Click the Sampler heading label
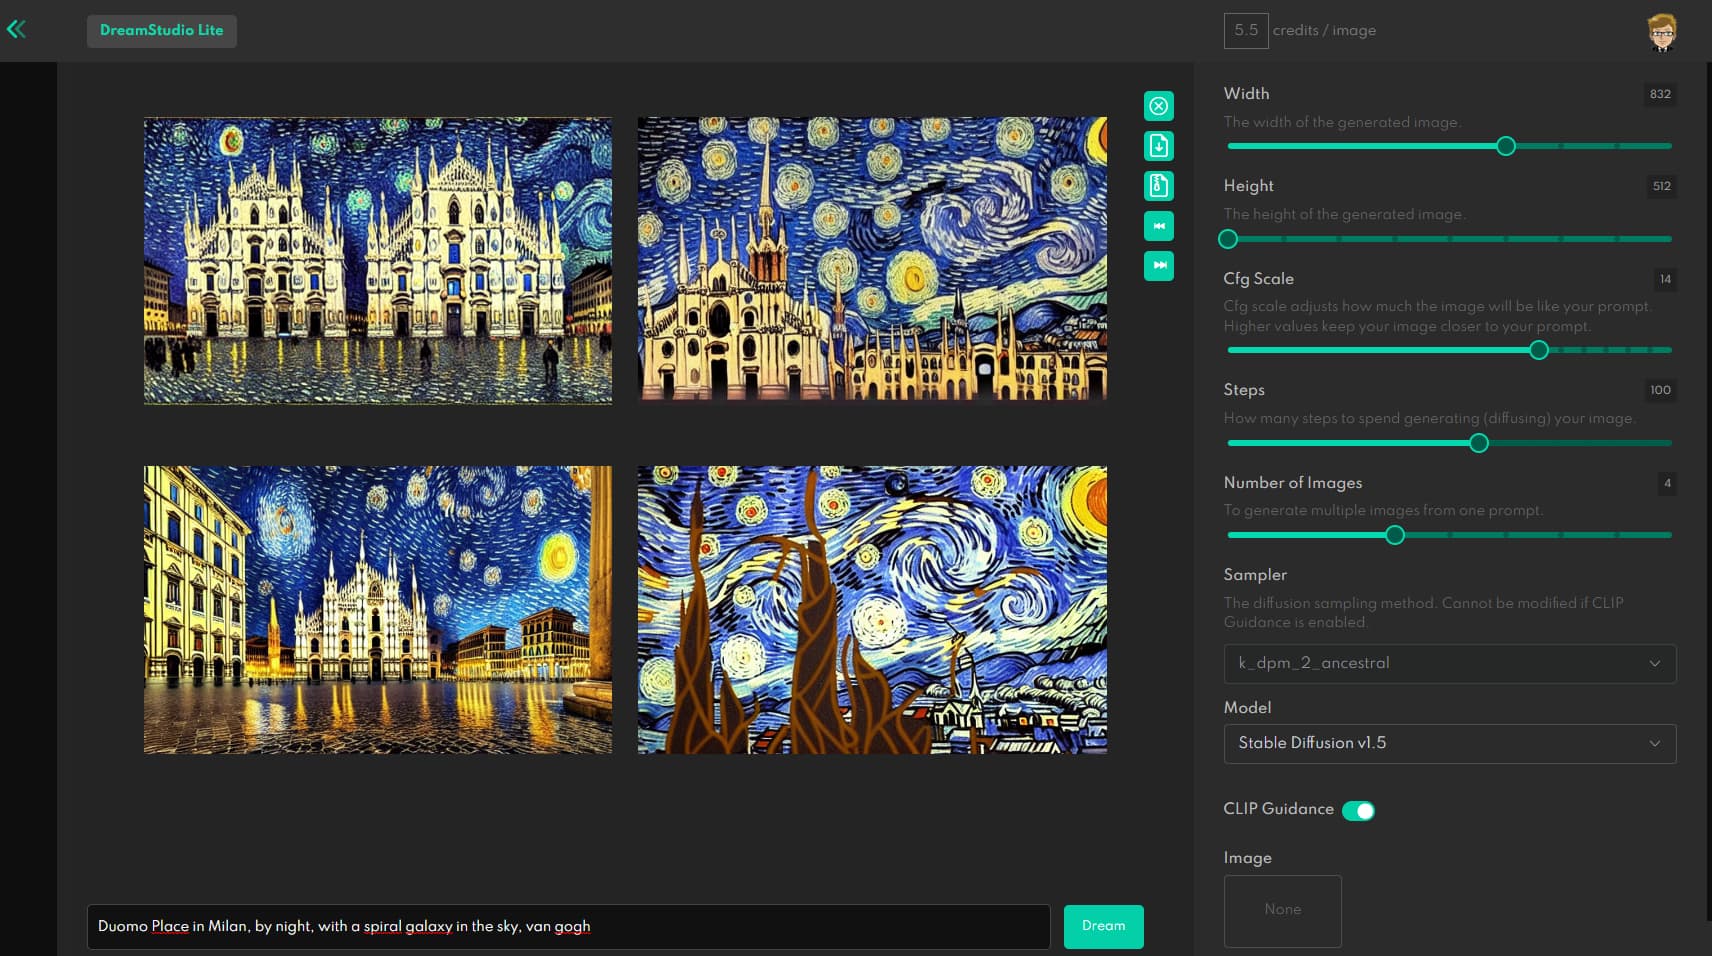The image size is (1712, 956). (x=1255, y=575)
